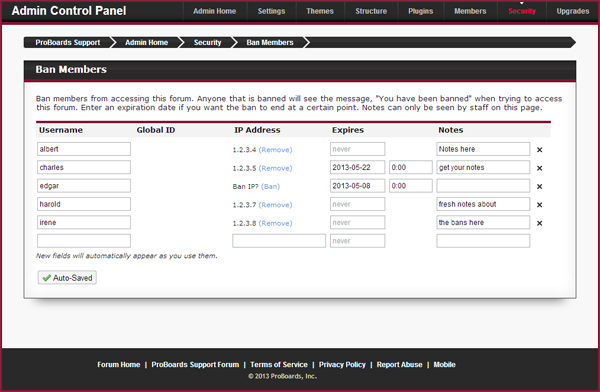Edit the 2013-05-22 expiry date

pyautogui.click(x=357, y=167)
